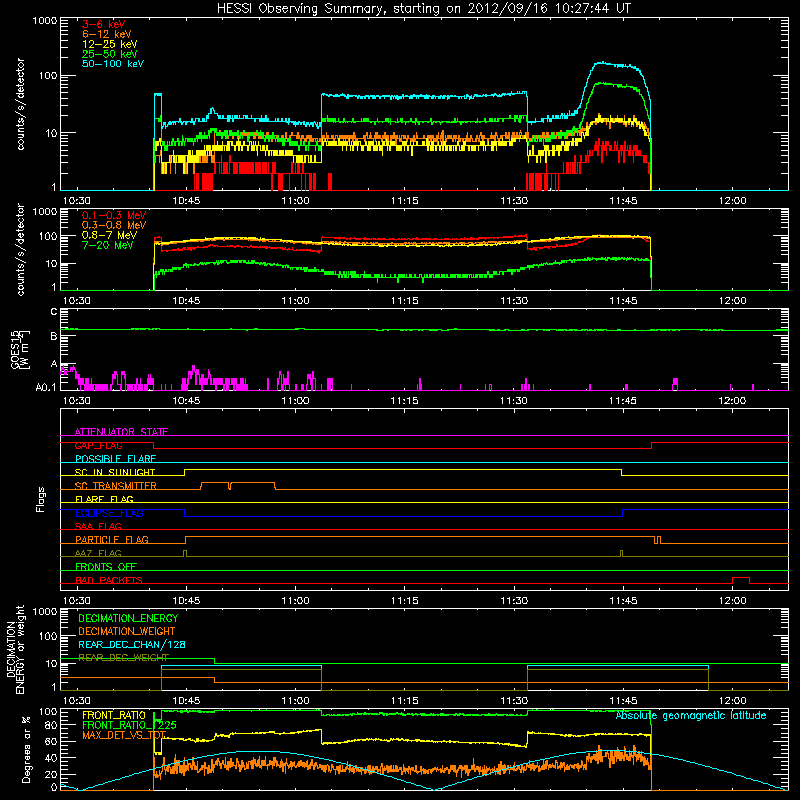Viewport: 800px width, 800px height.
Task: Click the DECIMATION ENERGY or weight axis label
Action: point(15,649)
